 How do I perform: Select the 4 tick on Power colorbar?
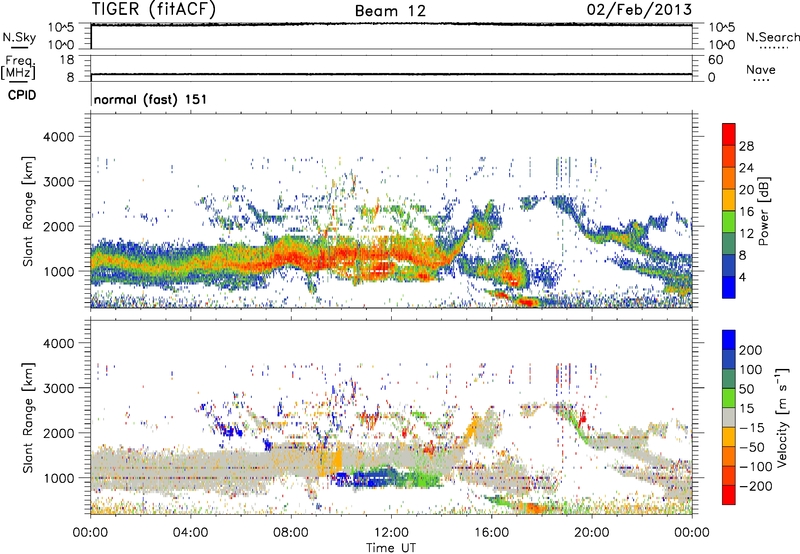coord(743,278)
